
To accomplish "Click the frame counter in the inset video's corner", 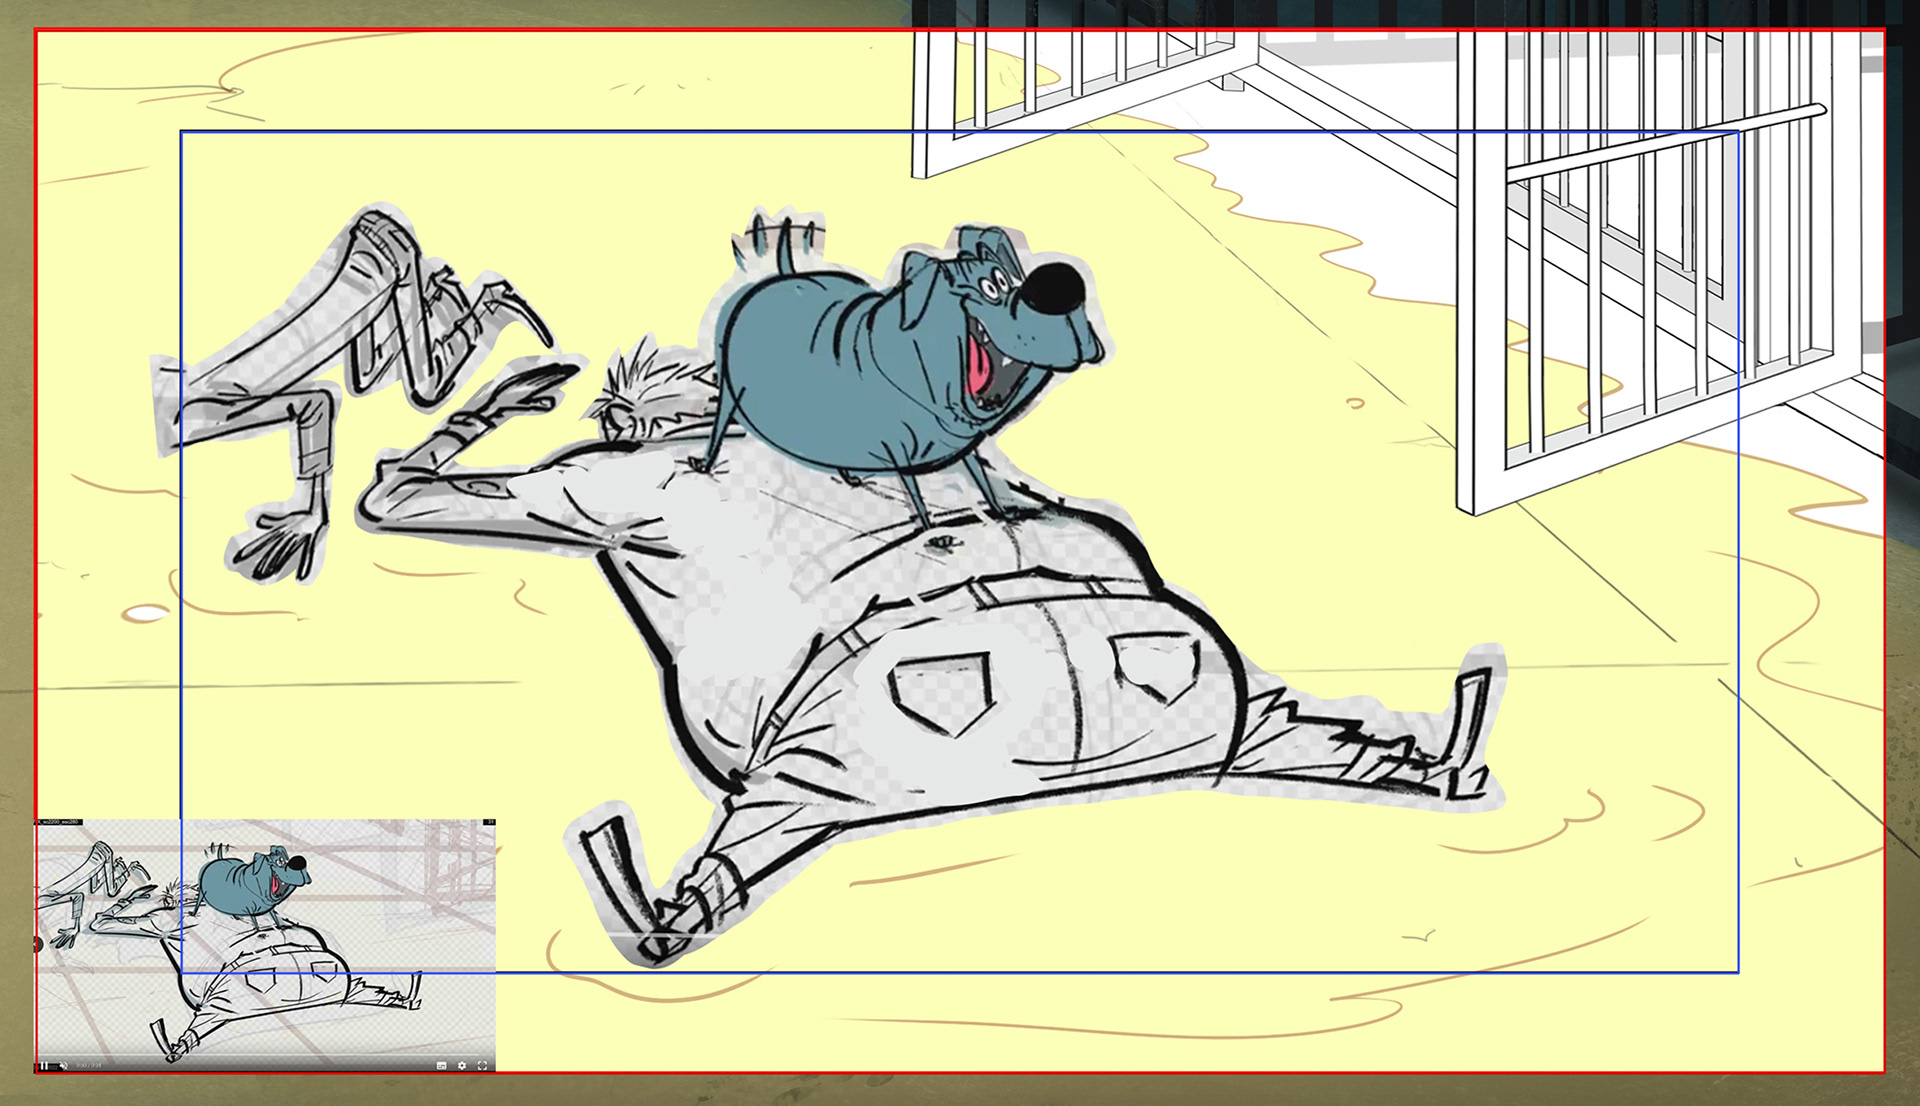I will point(490,822).
